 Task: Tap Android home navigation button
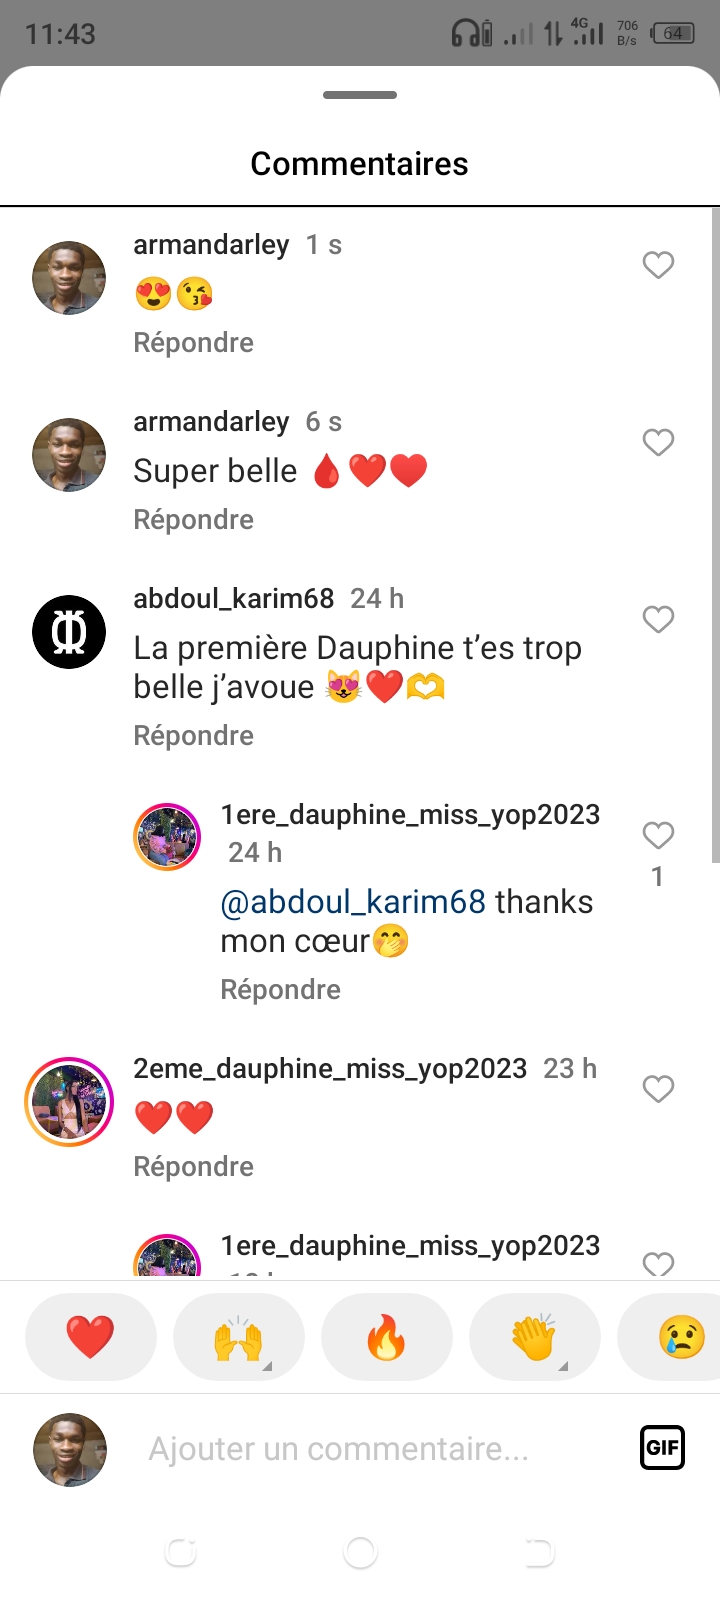click(360, 1552)
